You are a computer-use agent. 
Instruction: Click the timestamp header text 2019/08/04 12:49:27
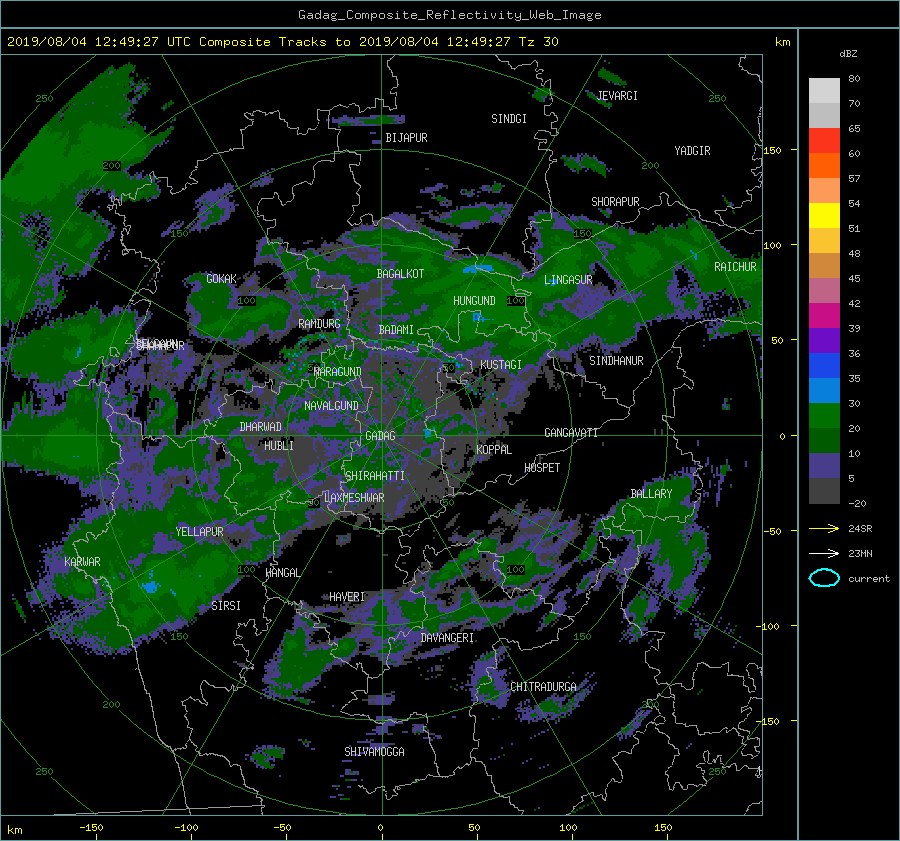pyautogui.click(x=83, y=42)
